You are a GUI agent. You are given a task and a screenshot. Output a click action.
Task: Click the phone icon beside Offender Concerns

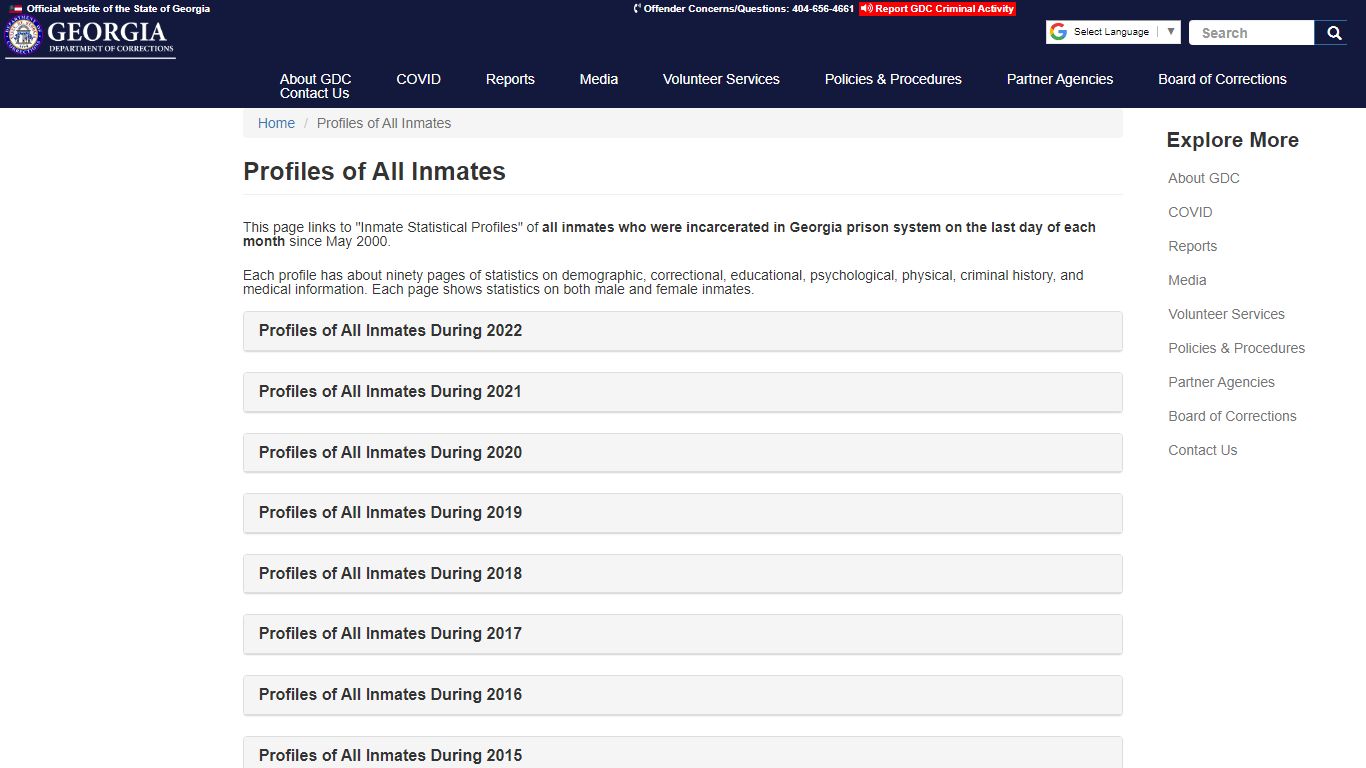(x=637, y=9)
